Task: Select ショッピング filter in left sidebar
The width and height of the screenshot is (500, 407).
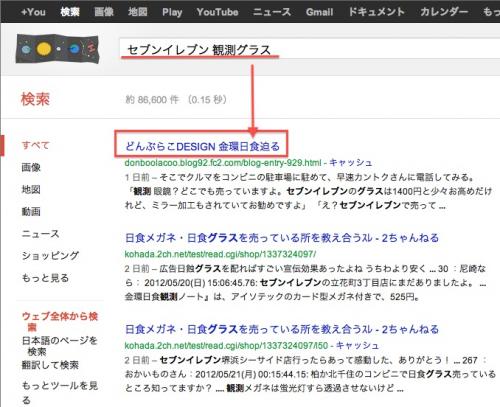Action: [x=50, y=256]
